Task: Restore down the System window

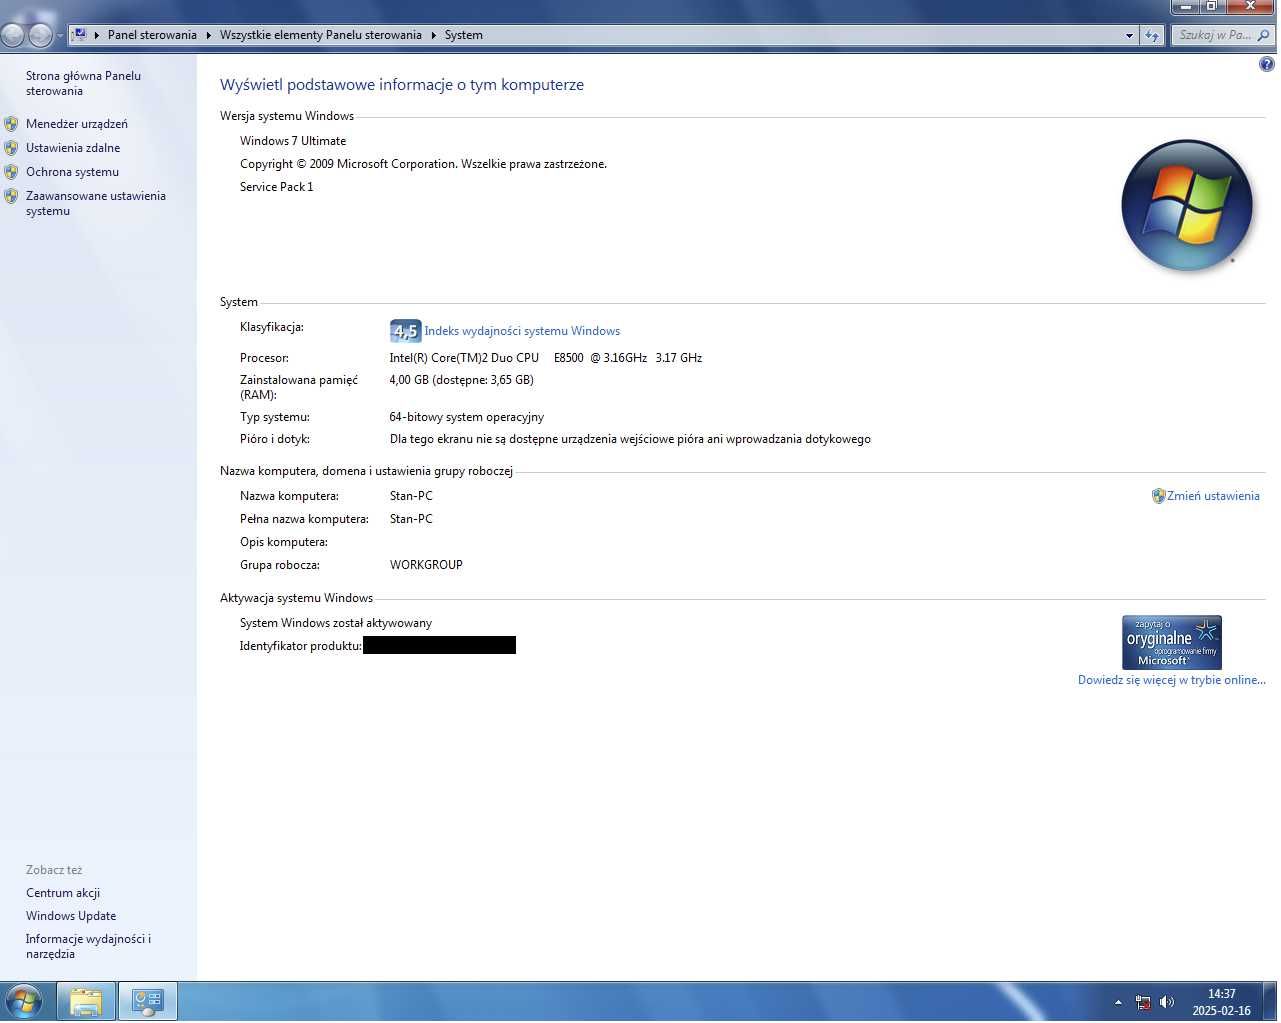Action: [1211, 7]
